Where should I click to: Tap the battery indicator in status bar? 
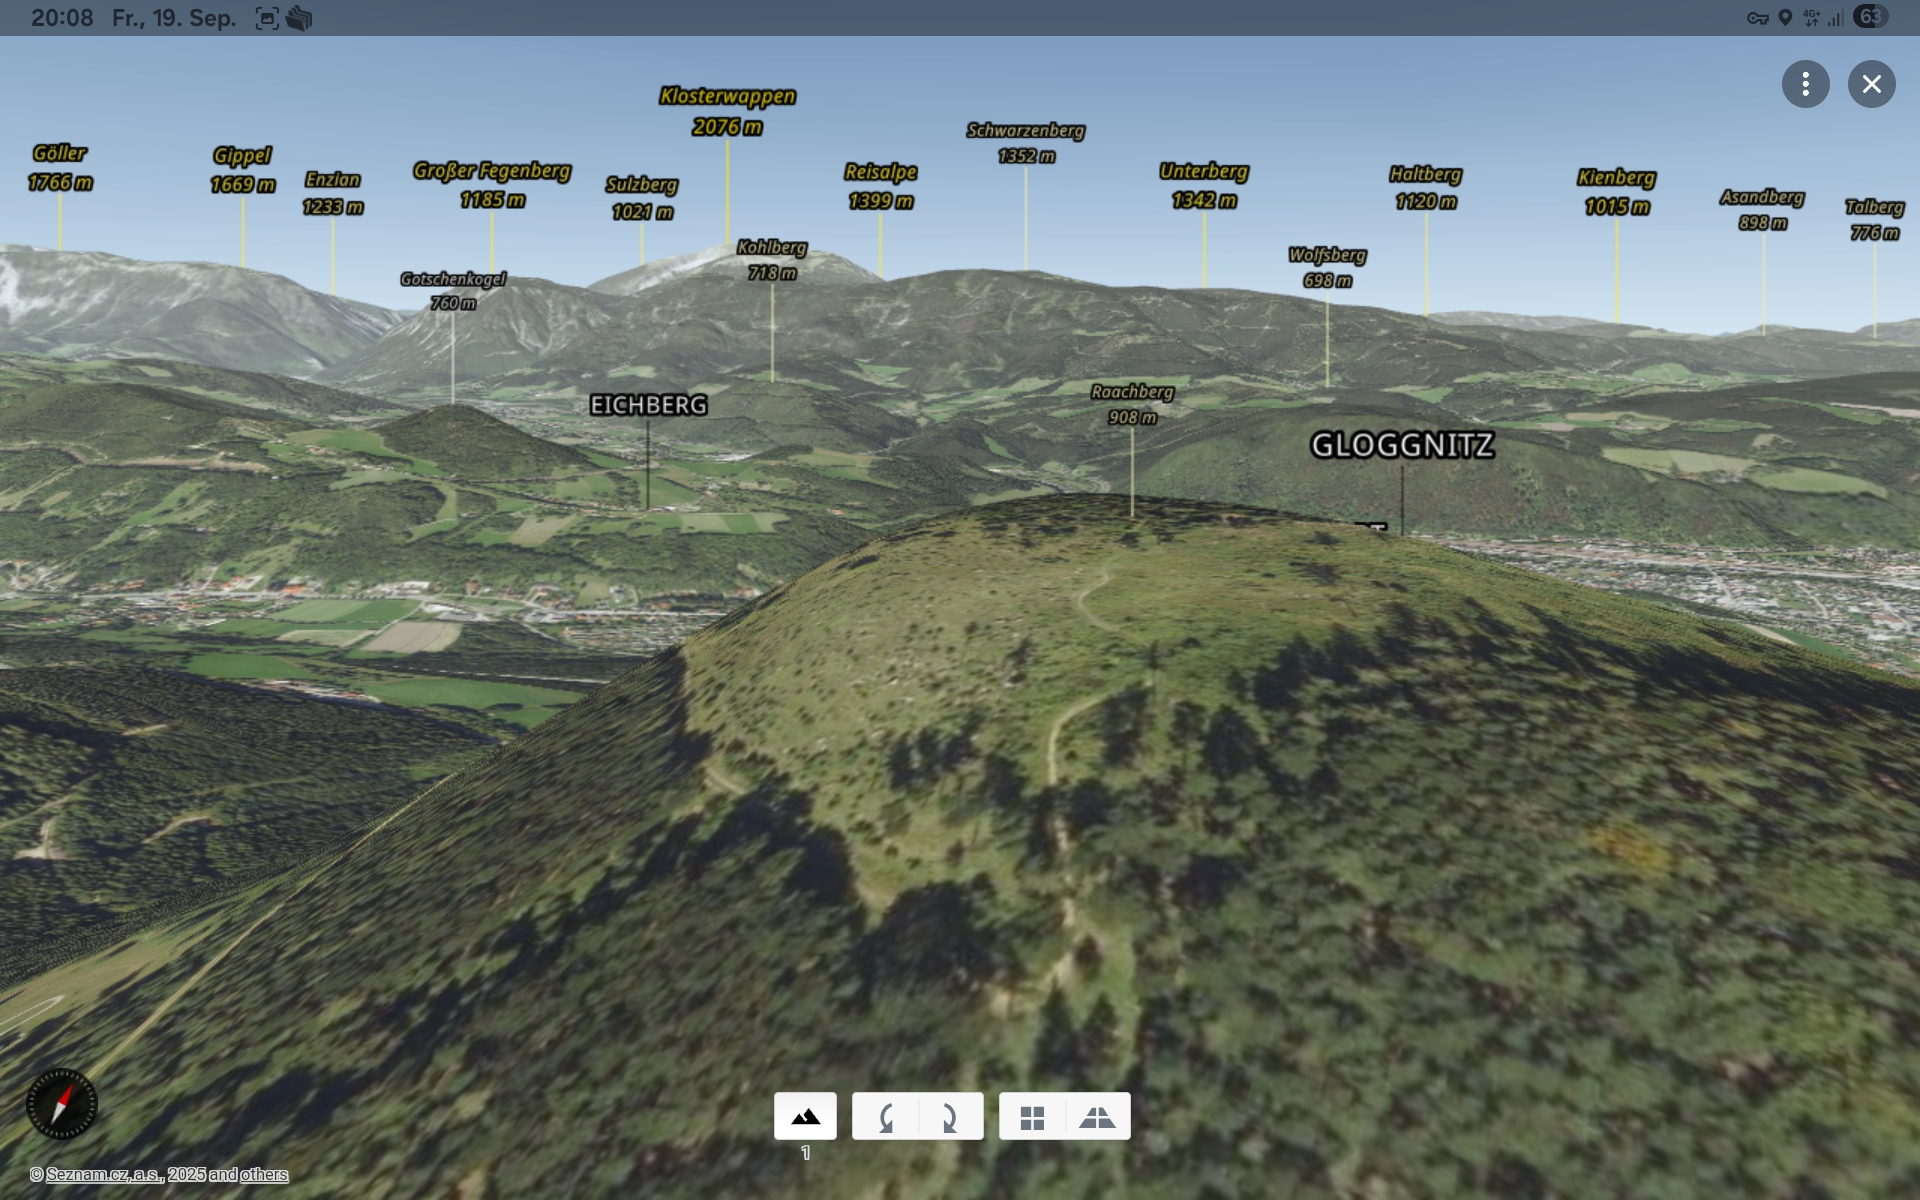pos(1870,17)
